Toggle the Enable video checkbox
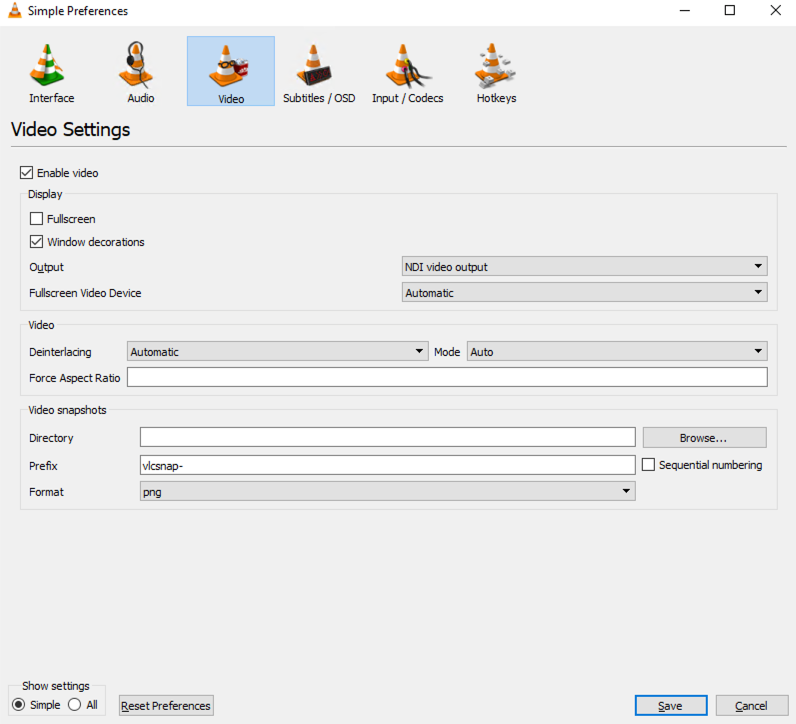Screen dimensions: 796x724 (26, 173)
